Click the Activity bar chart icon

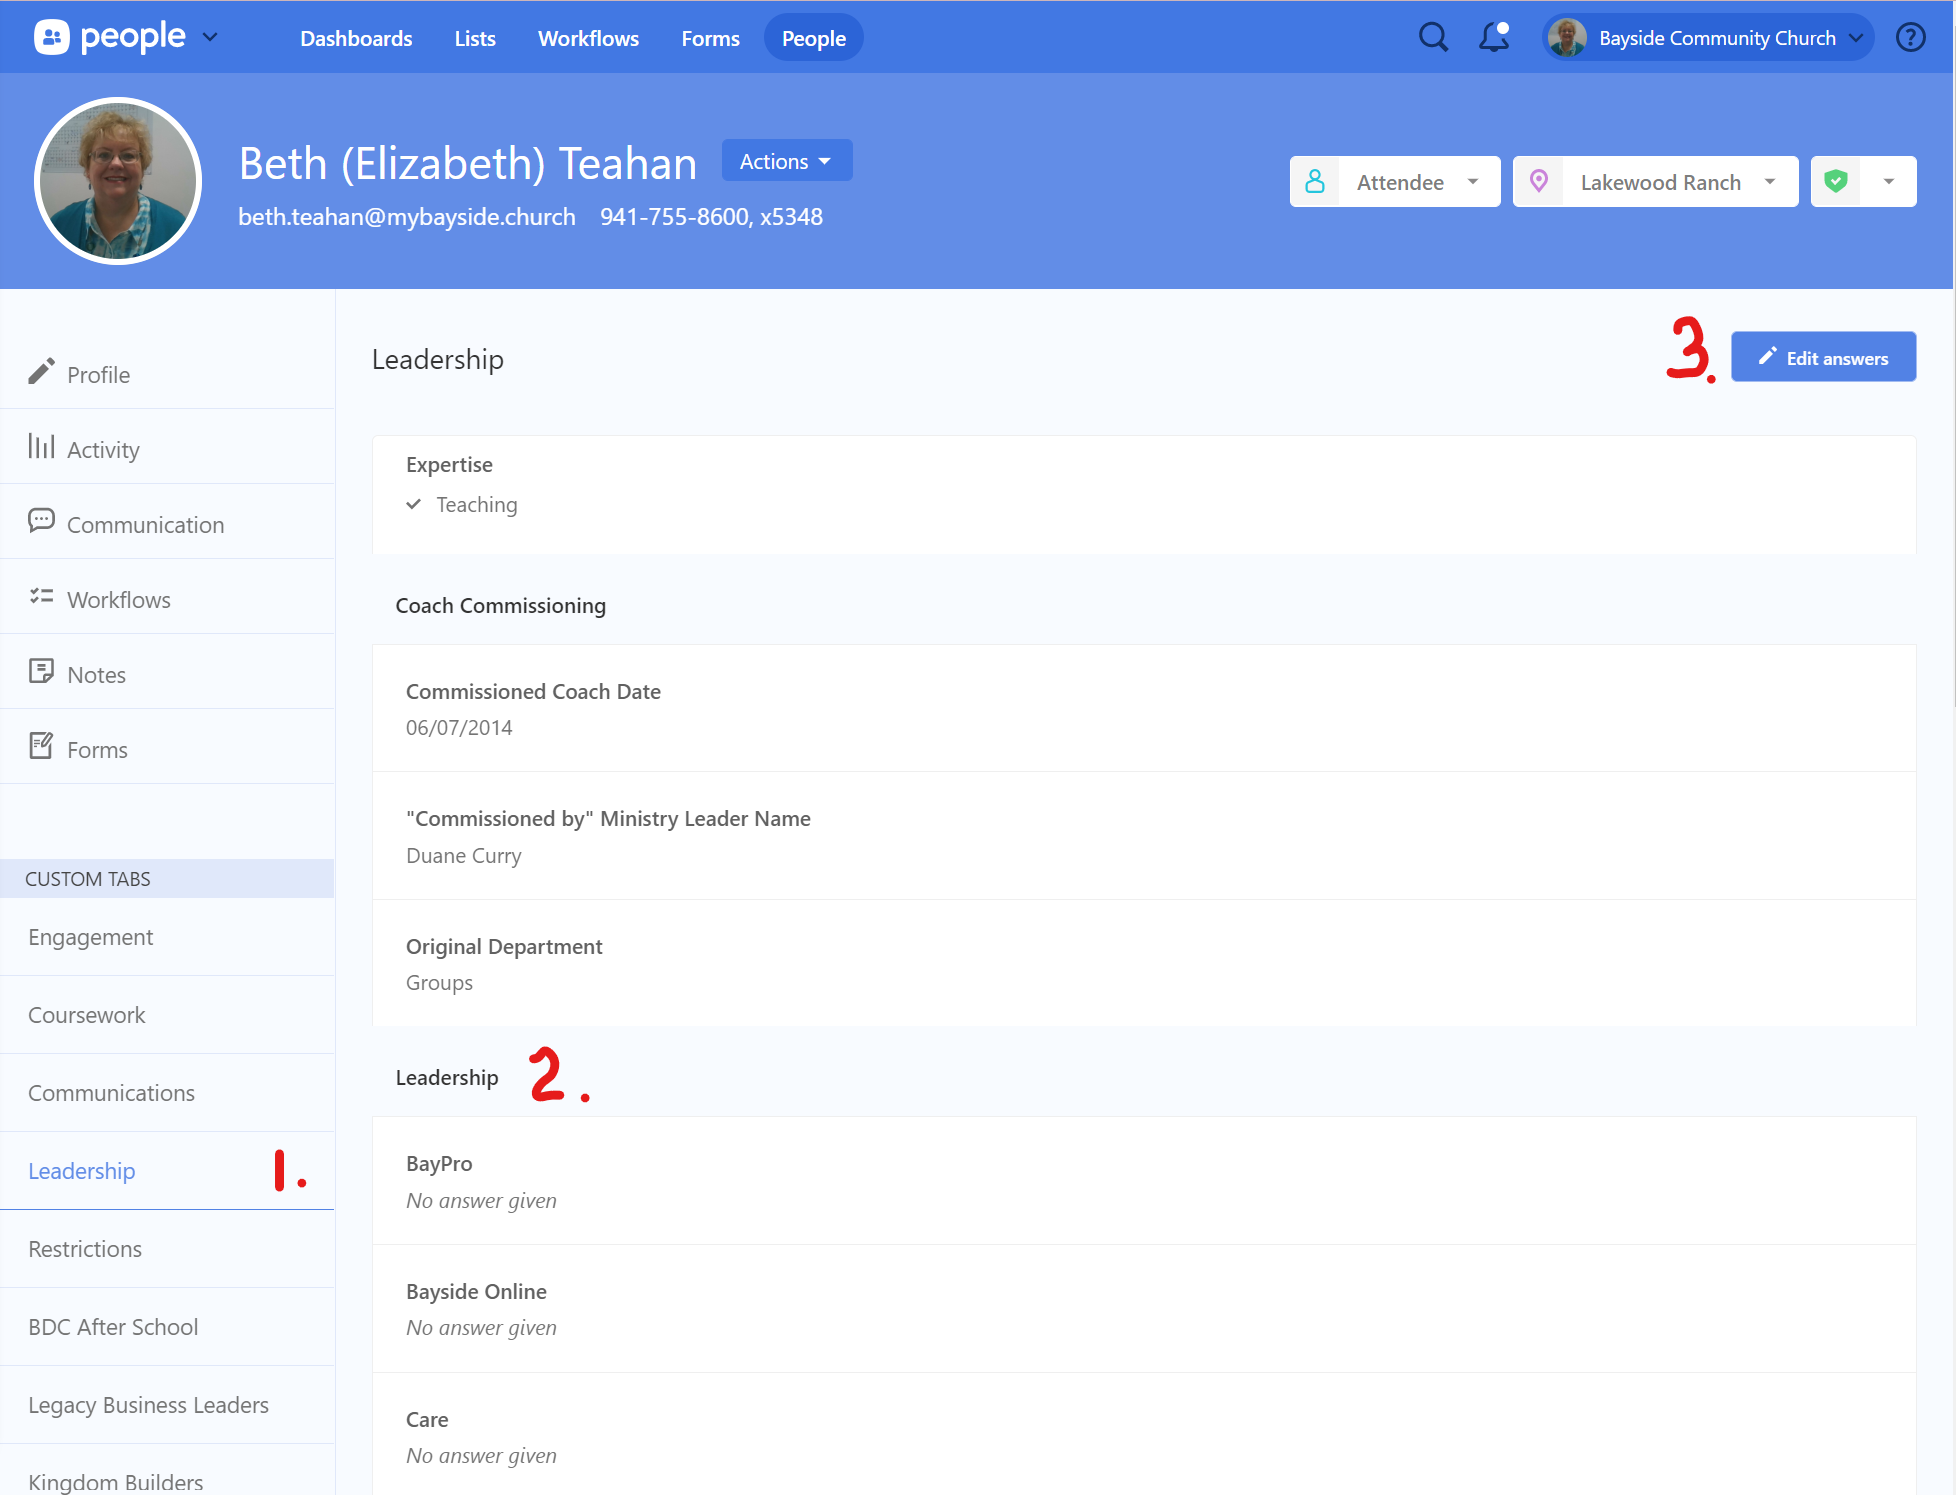coord(41,447)
